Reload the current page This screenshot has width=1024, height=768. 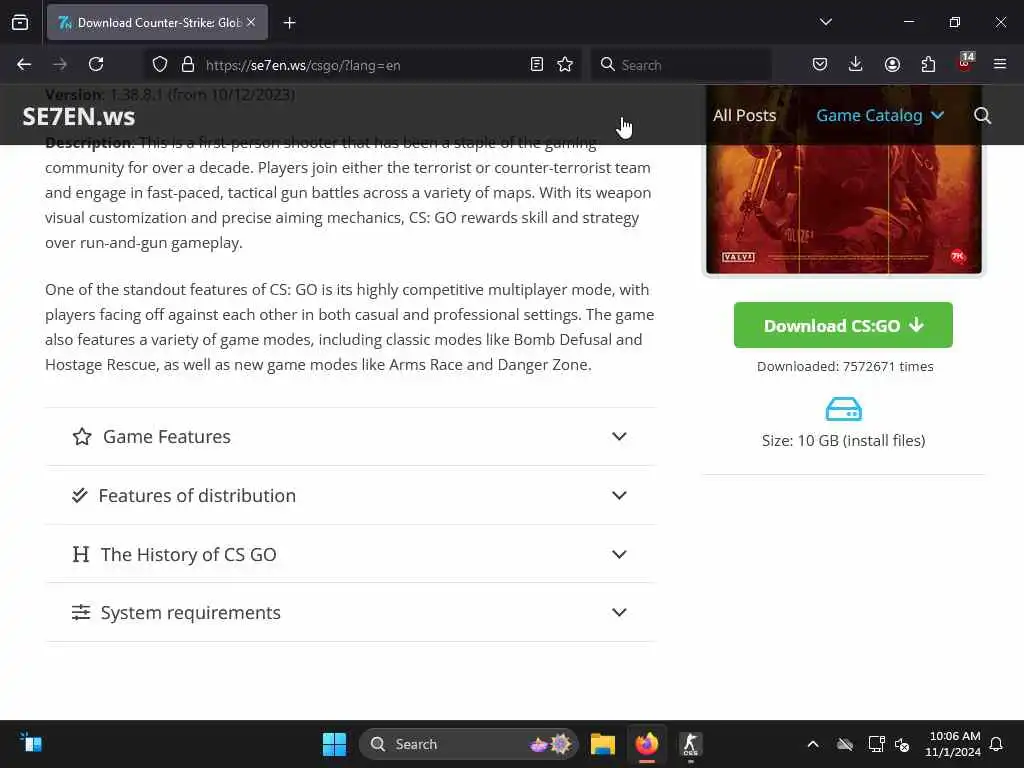click(x=96, y=65)
